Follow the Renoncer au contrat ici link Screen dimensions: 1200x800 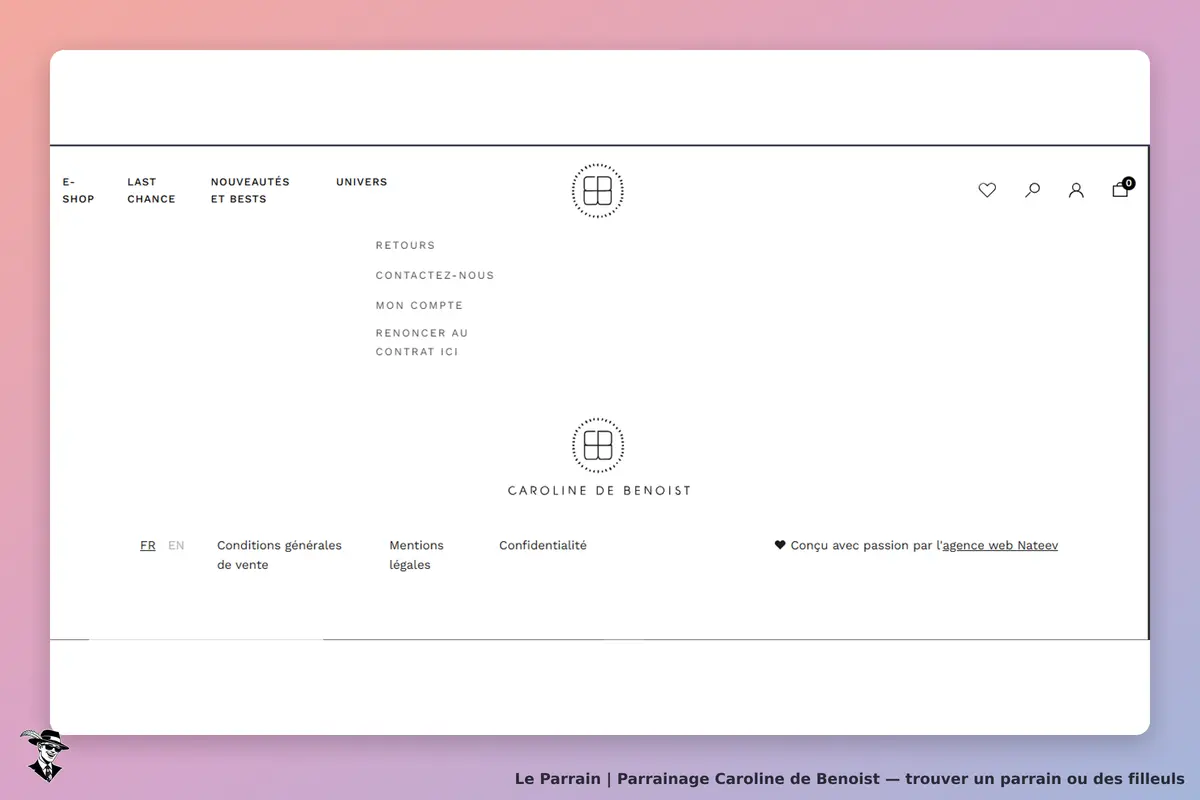(422, 342)
